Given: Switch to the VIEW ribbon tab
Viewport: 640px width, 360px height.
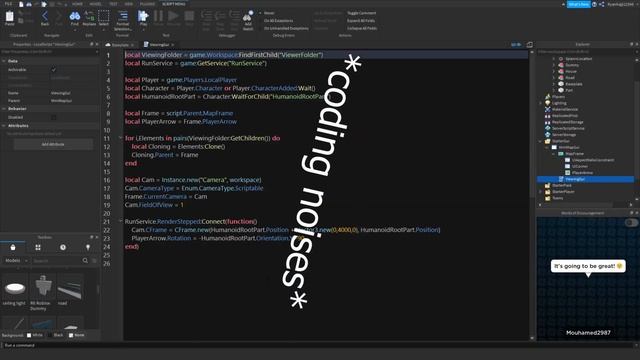Looking at the screenshot, I should [129, 4].
